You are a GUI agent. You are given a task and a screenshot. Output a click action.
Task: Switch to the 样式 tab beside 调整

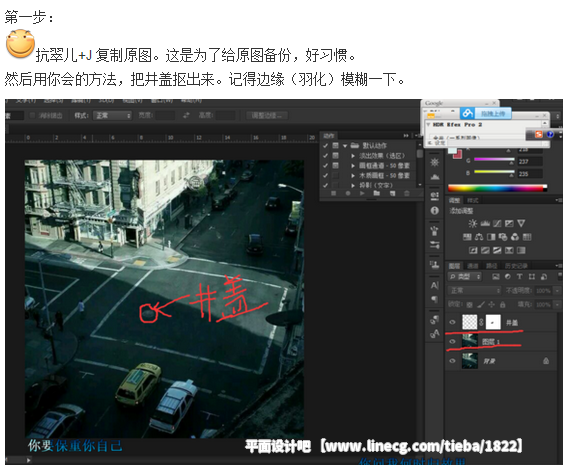[x=473, y=200]
